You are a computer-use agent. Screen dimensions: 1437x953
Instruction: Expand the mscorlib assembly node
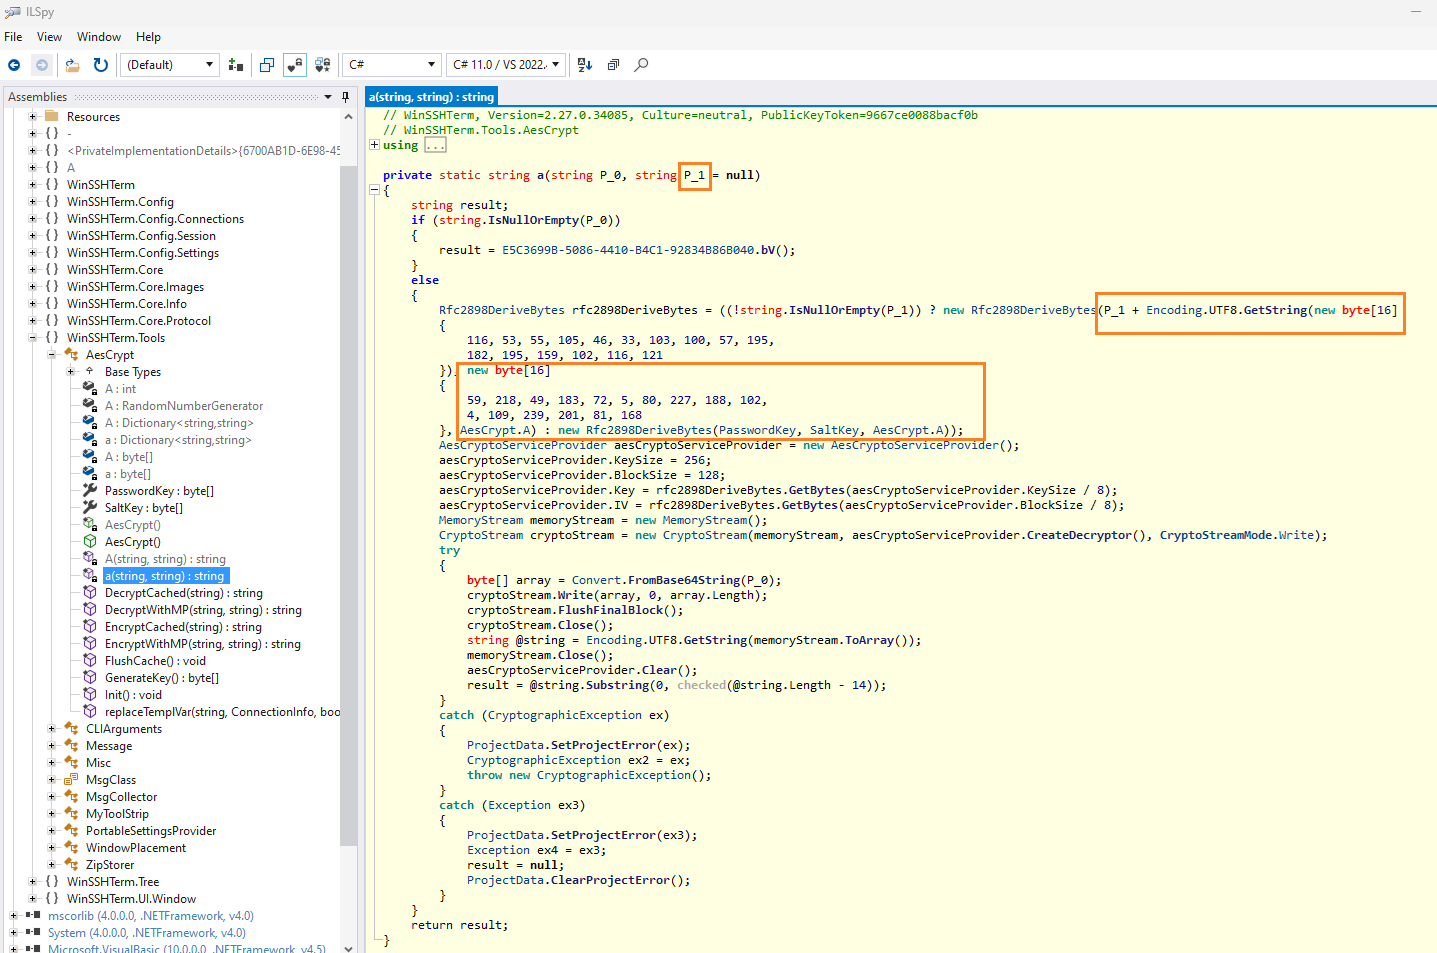(x=14, y=916)
